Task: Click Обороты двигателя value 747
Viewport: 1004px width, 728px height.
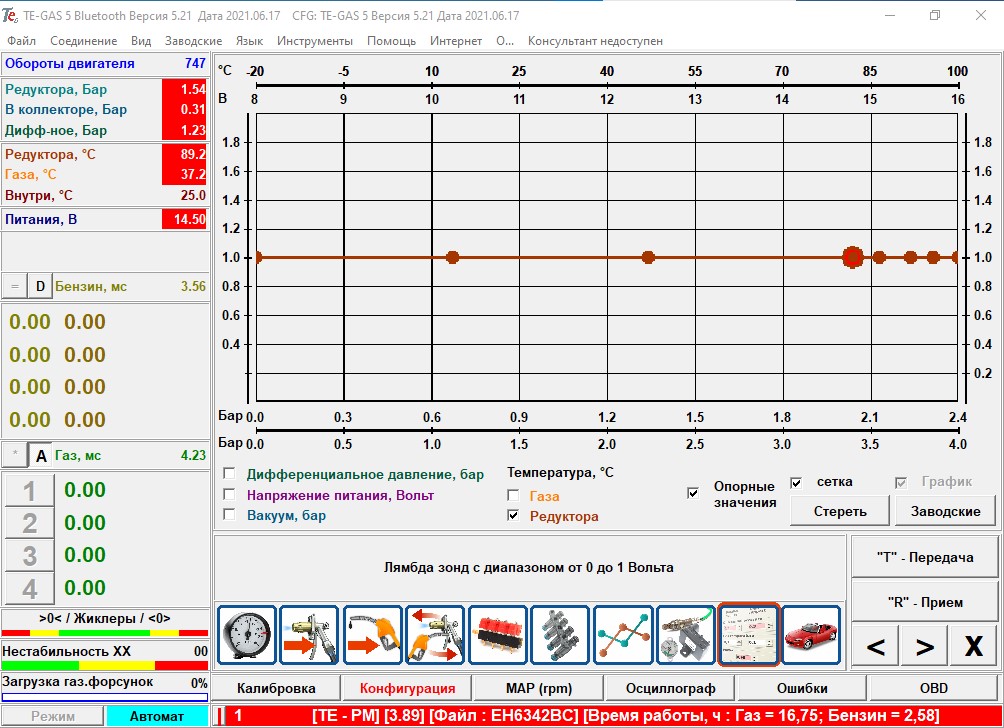Action: [195, 63]
